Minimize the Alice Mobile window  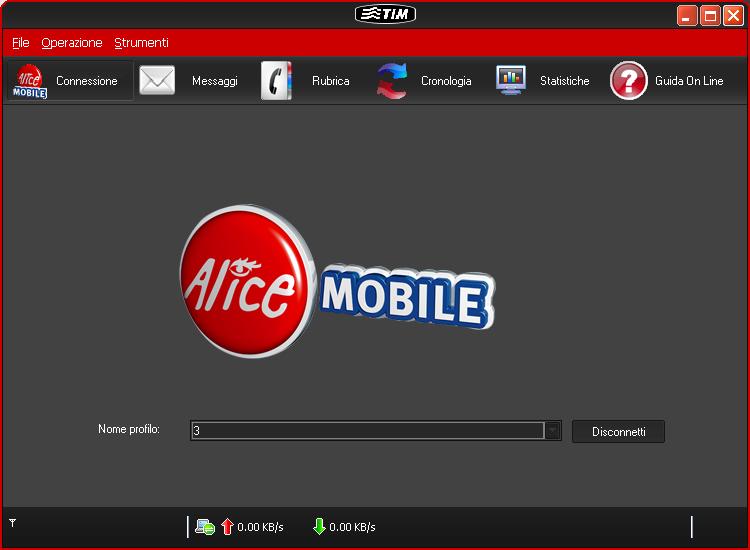tap(687, 15)
